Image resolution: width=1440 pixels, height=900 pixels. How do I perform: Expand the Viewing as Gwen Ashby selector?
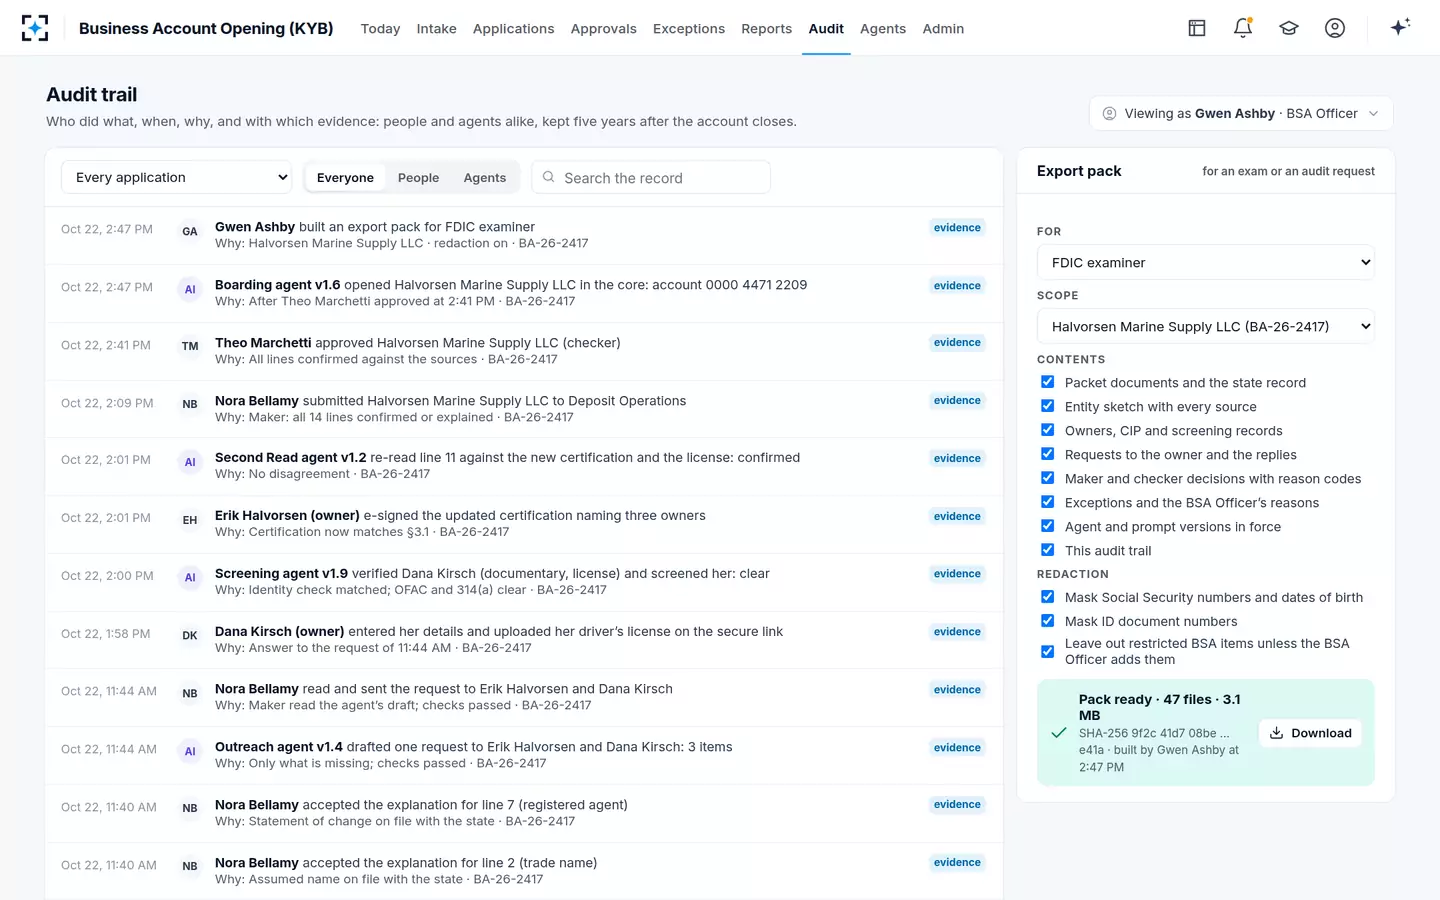point(1241,113)
